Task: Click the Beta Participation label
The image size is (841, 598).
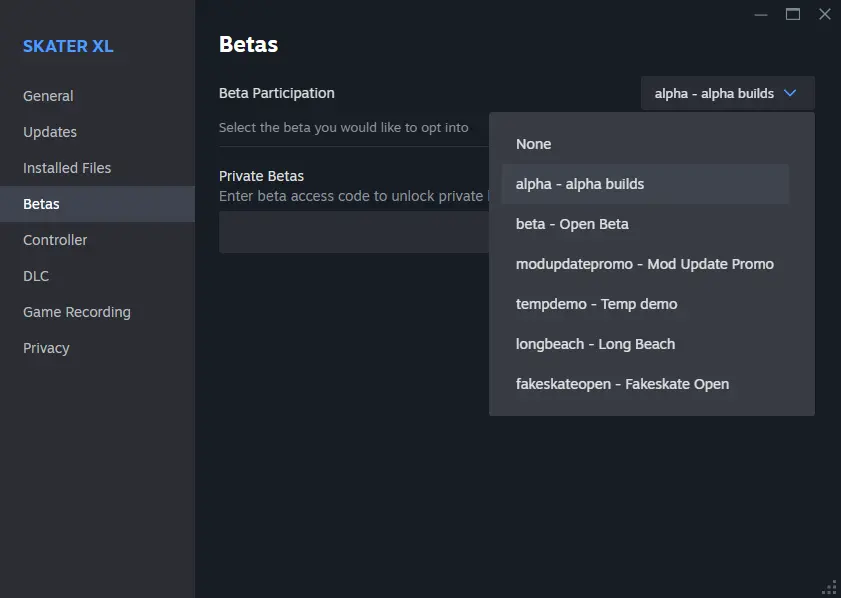Action: pyautogui.click(x=277, y=93)
